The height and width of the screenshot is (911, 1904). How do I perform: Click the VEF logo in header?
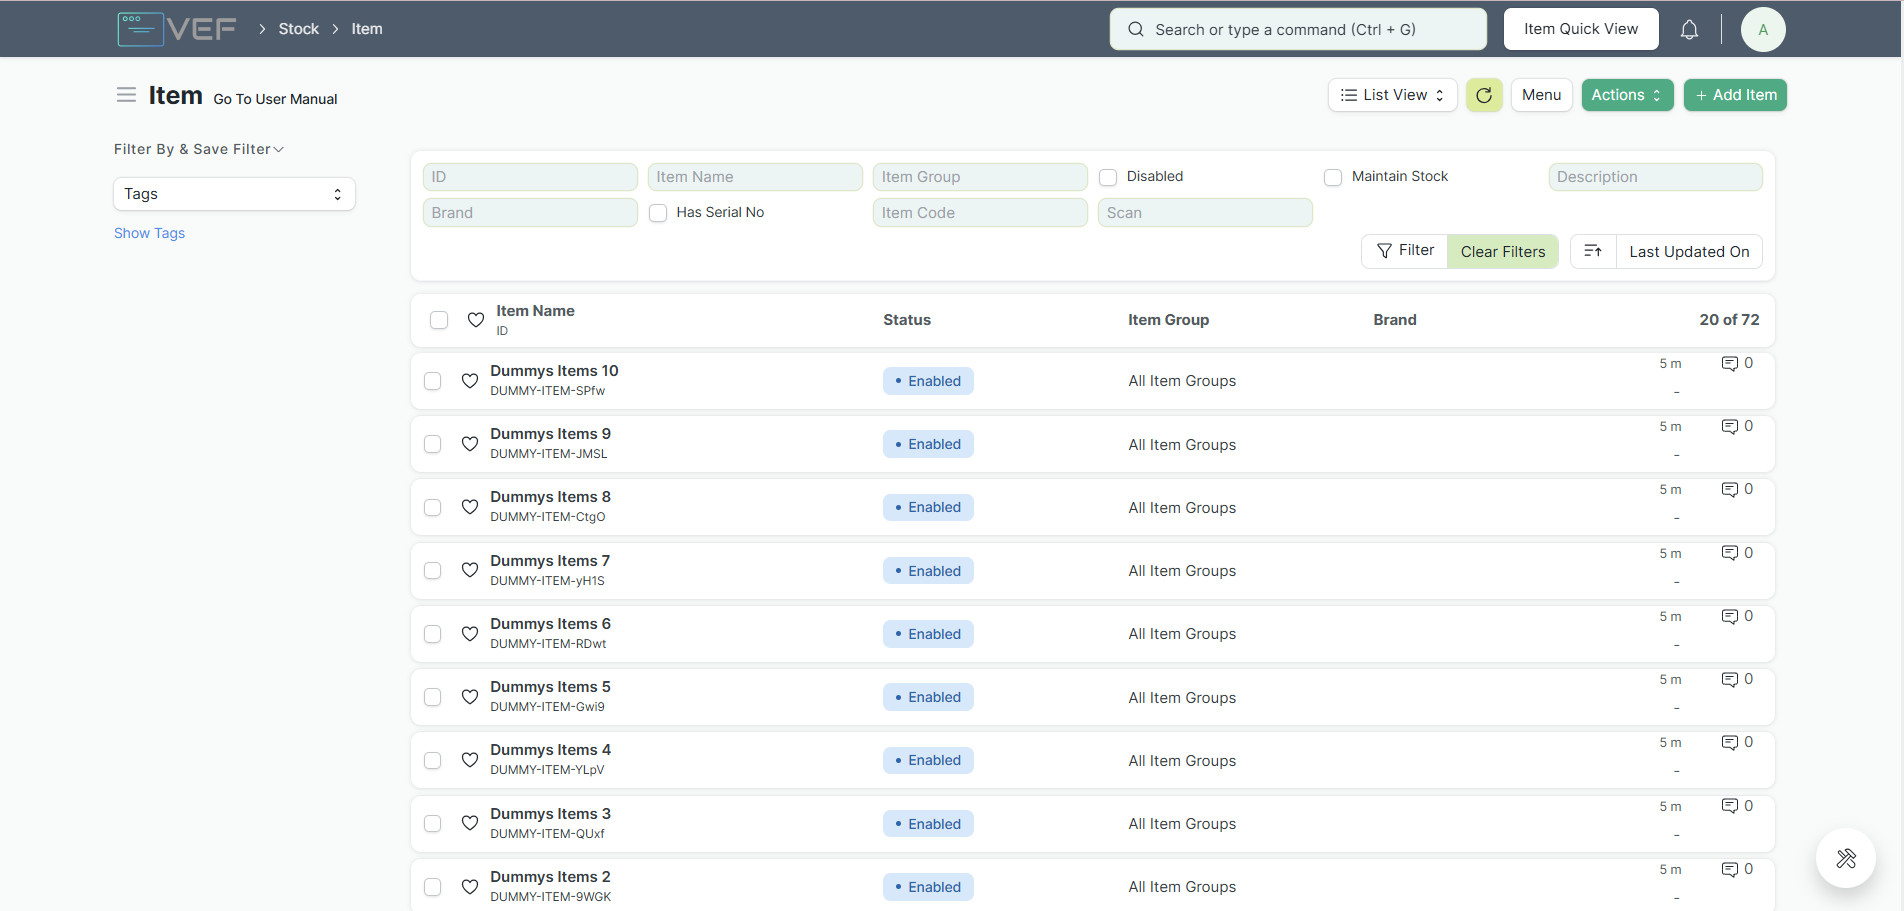click(177, 29)
